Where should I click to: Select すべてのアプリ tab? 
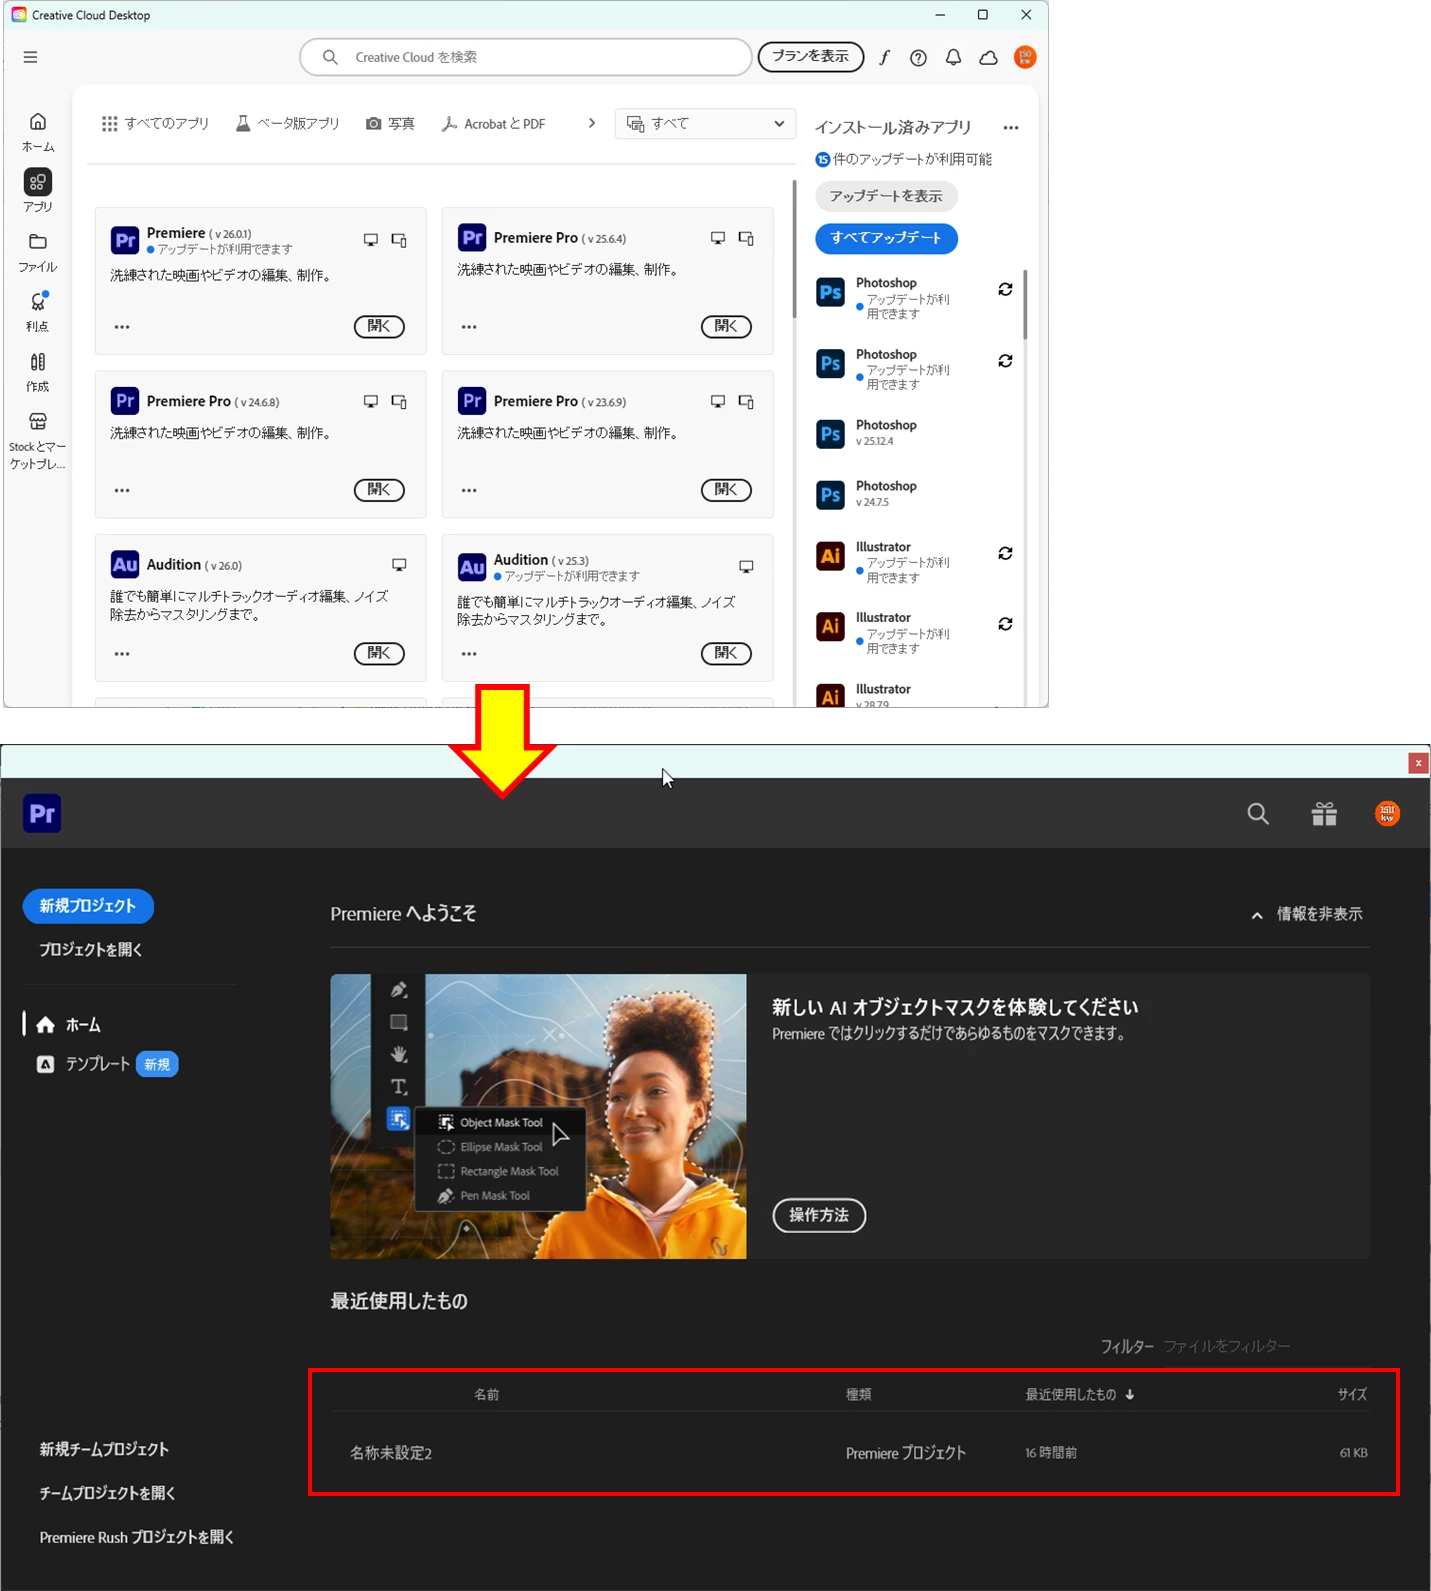(155, 124)
